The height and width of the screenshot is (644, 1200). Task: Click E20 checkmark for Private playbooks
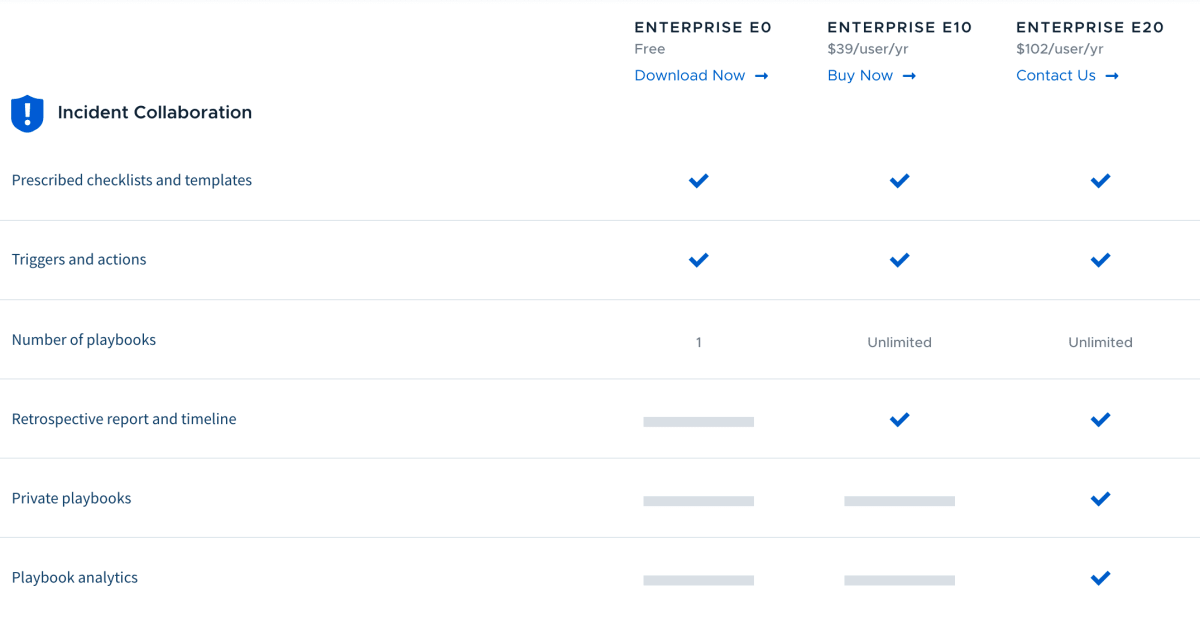(1101, 499)
